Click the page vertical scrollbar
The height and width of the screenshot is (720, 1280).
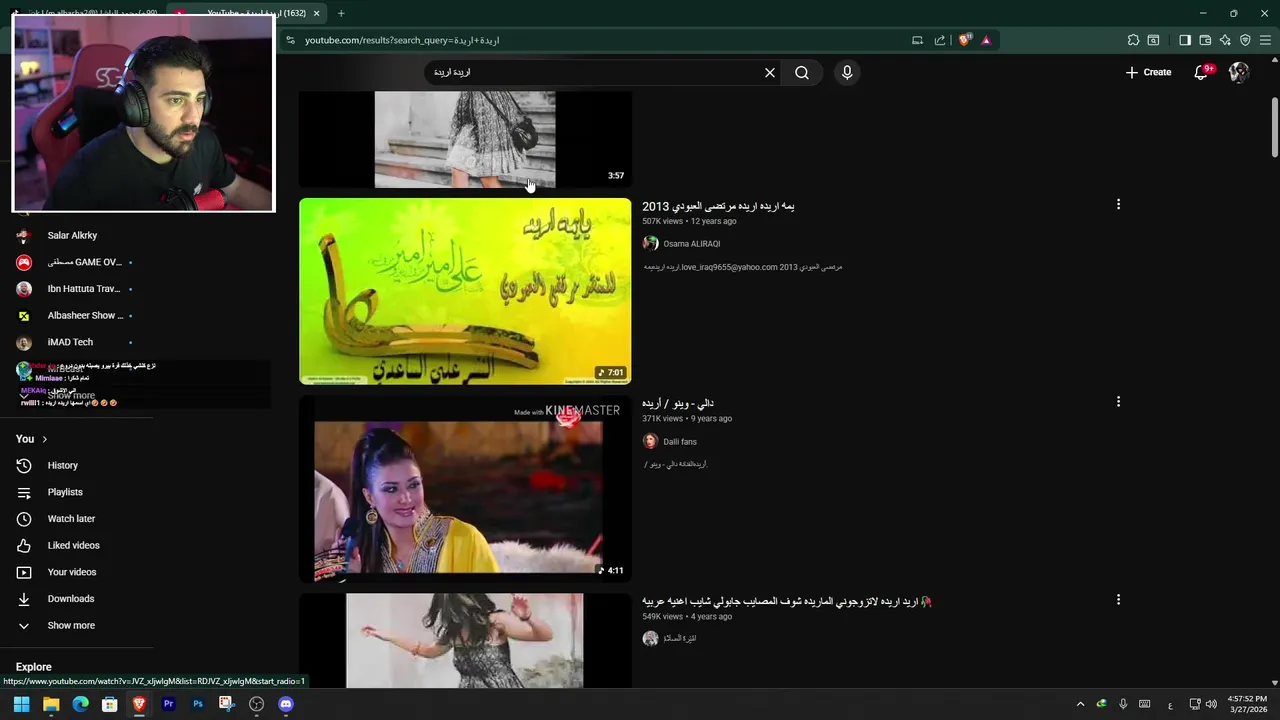(x=1274, y=128)
